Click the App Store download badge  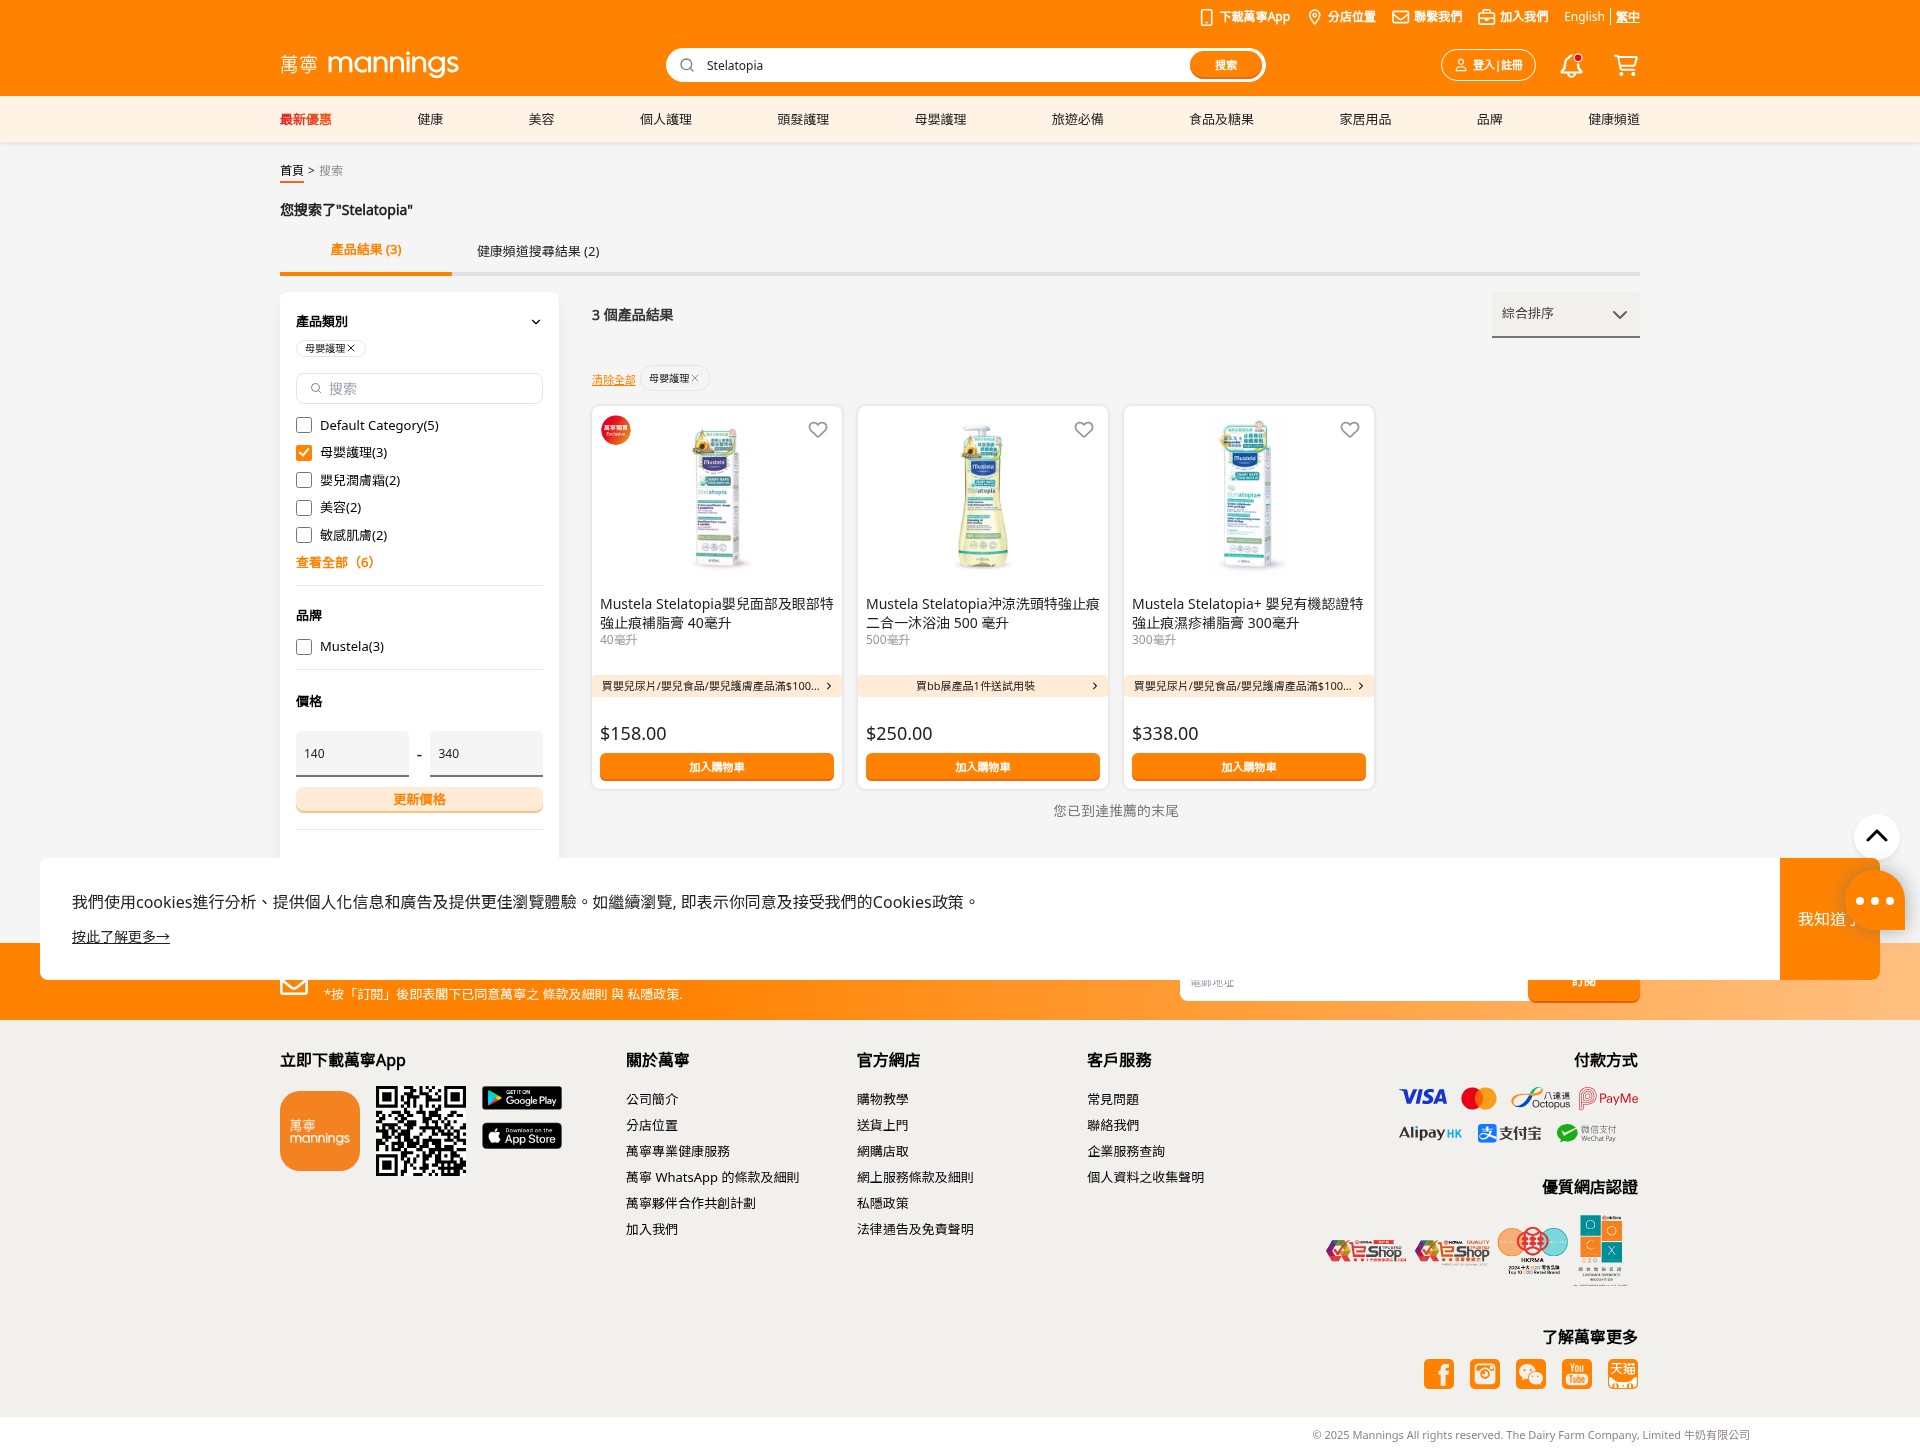pyautogui.click(x=522, y=1136)
